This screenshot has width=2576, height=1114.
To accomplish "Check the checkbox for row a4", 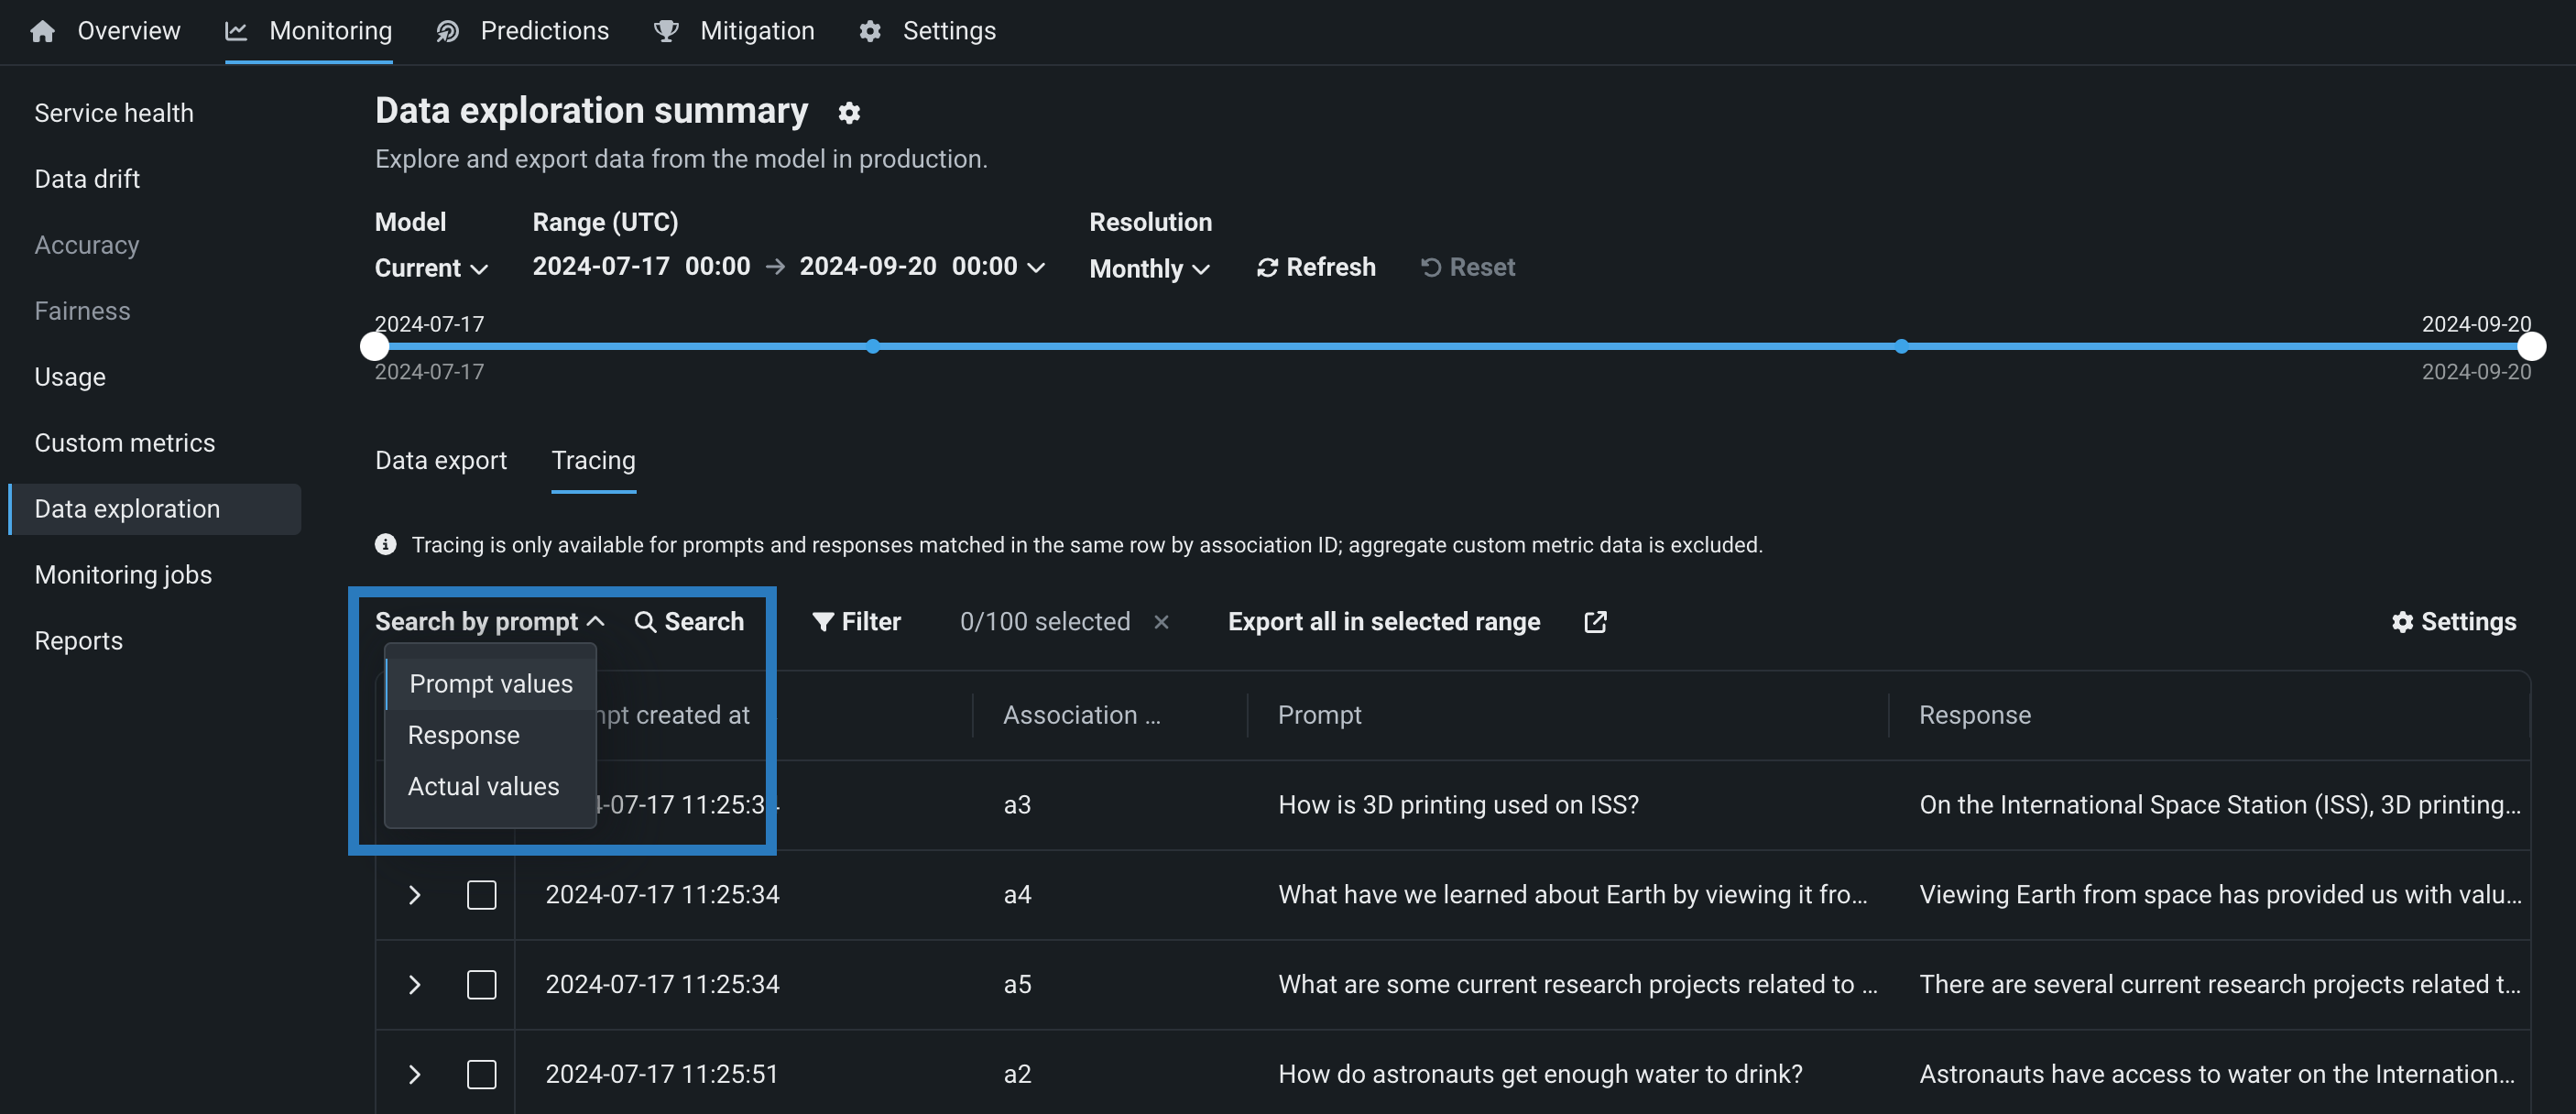I will (x=481, y=895).
